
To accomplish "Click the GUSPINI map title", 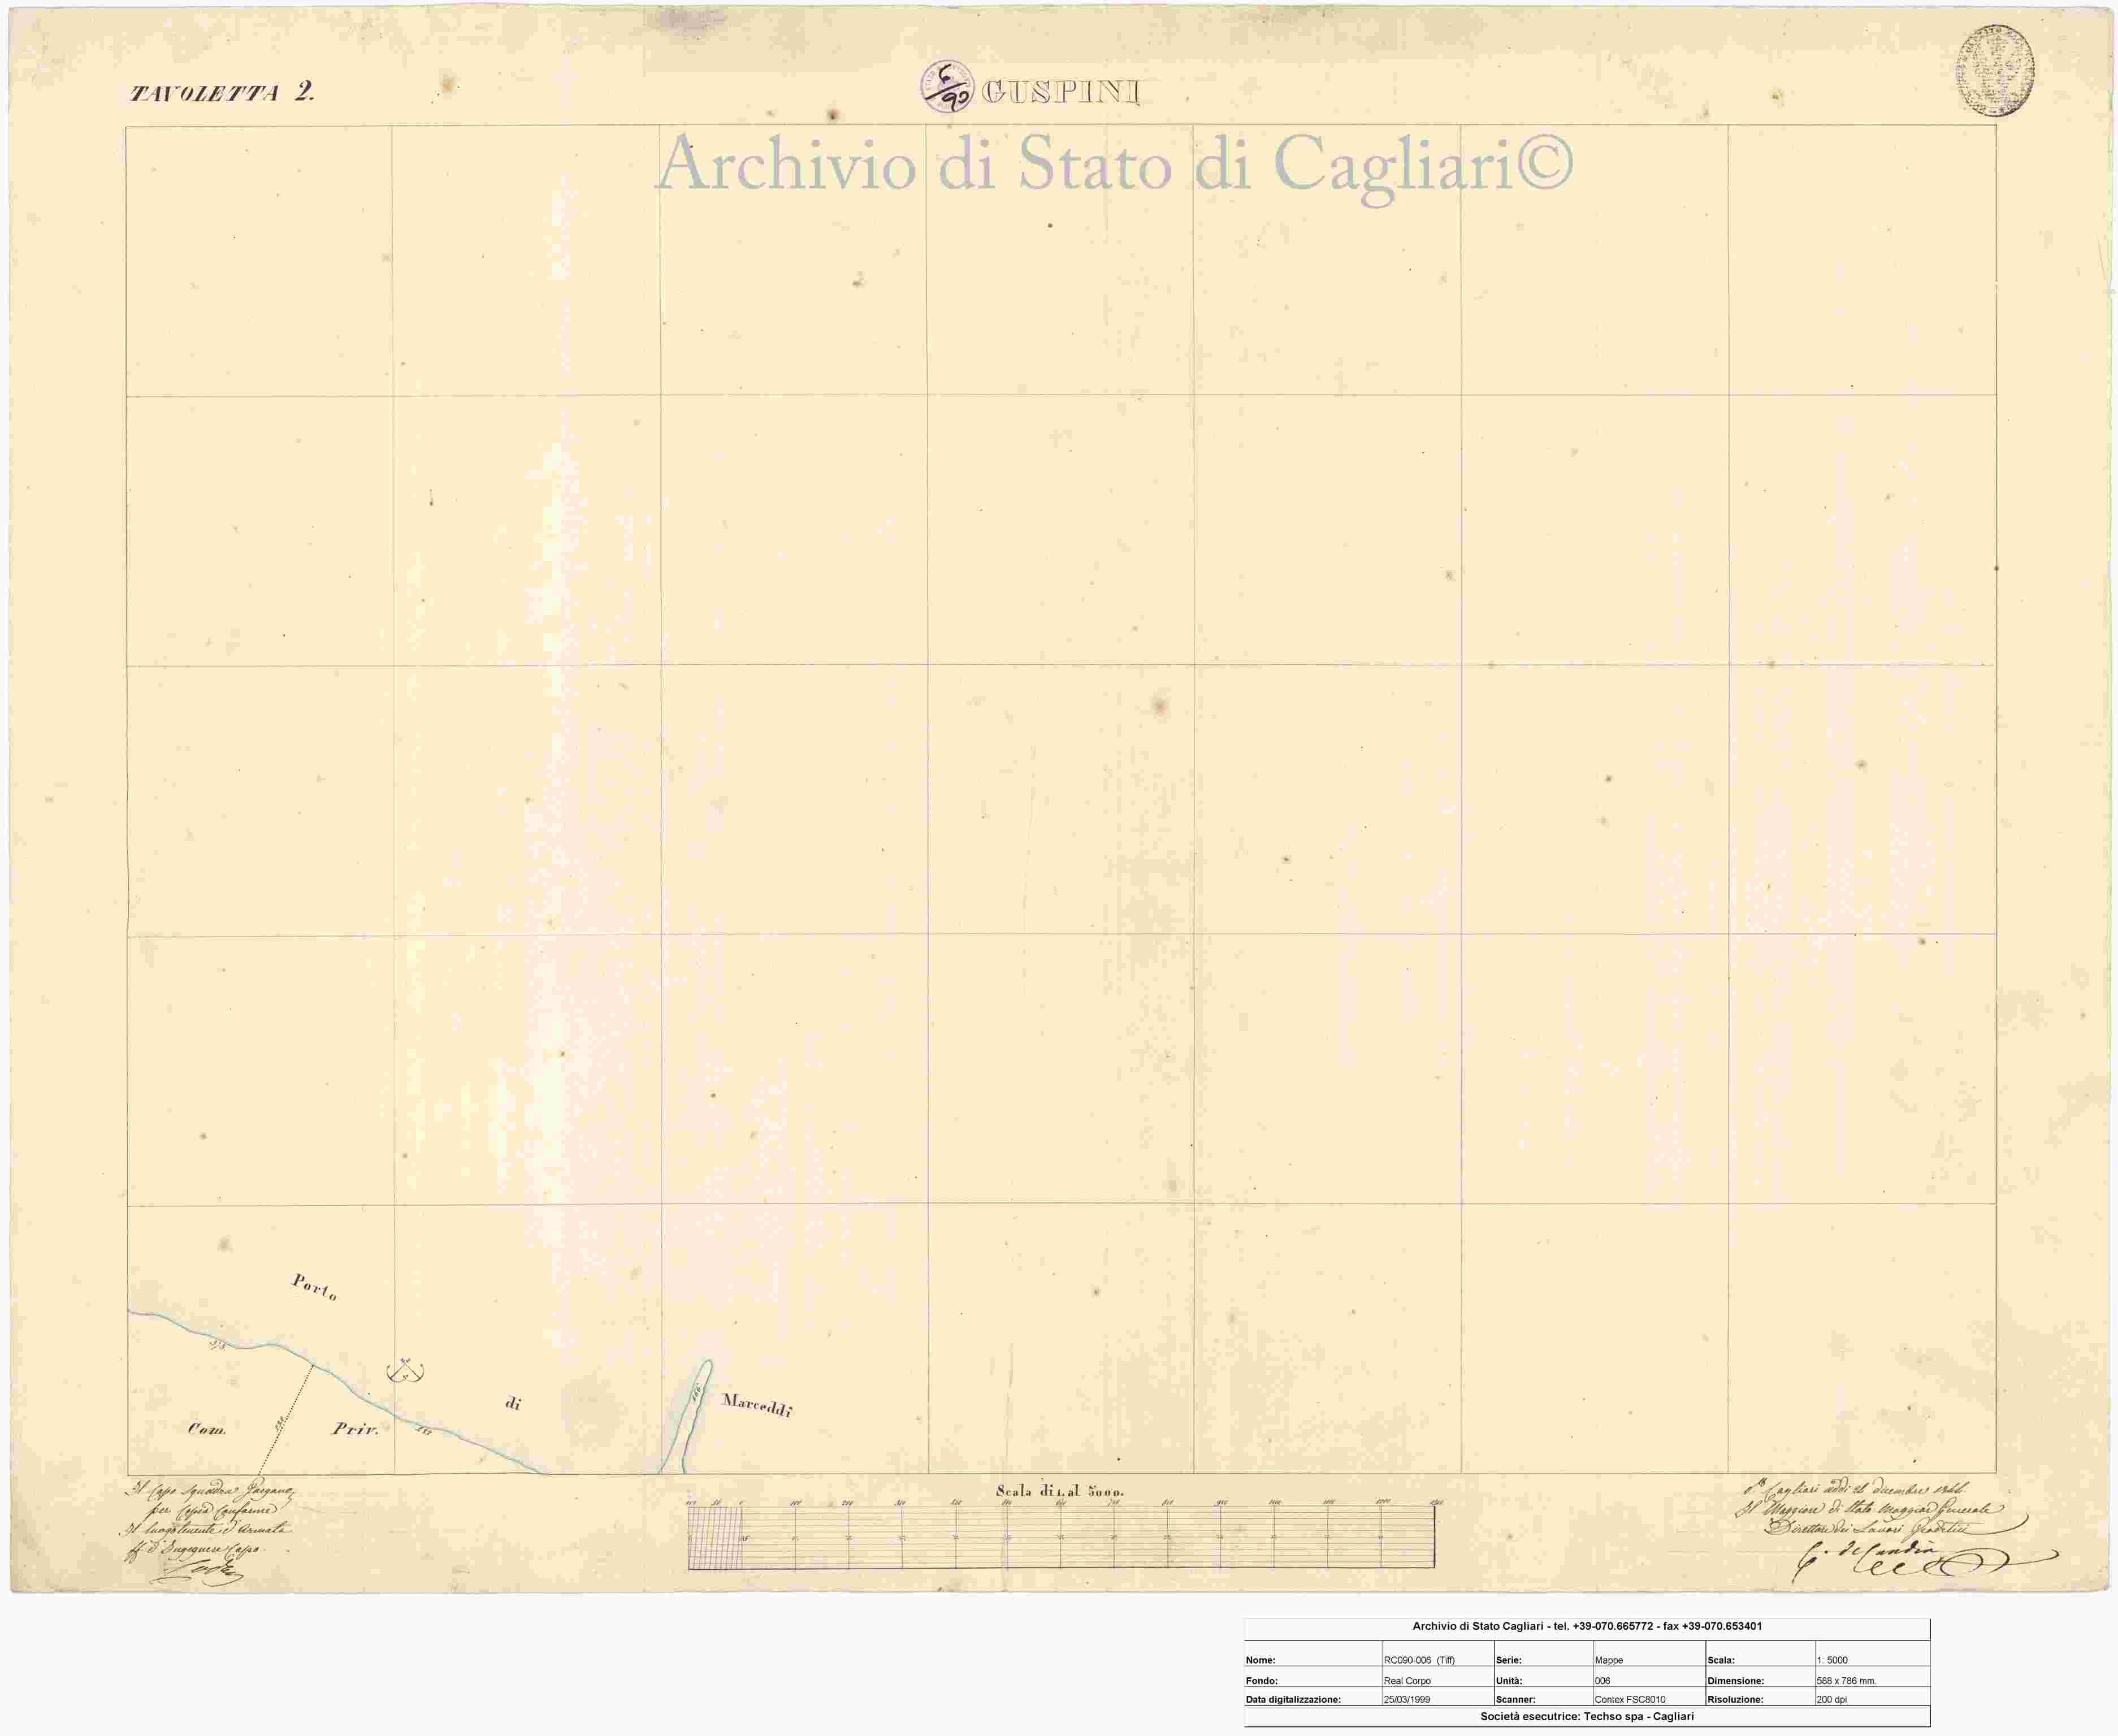I will (1060, 93).
